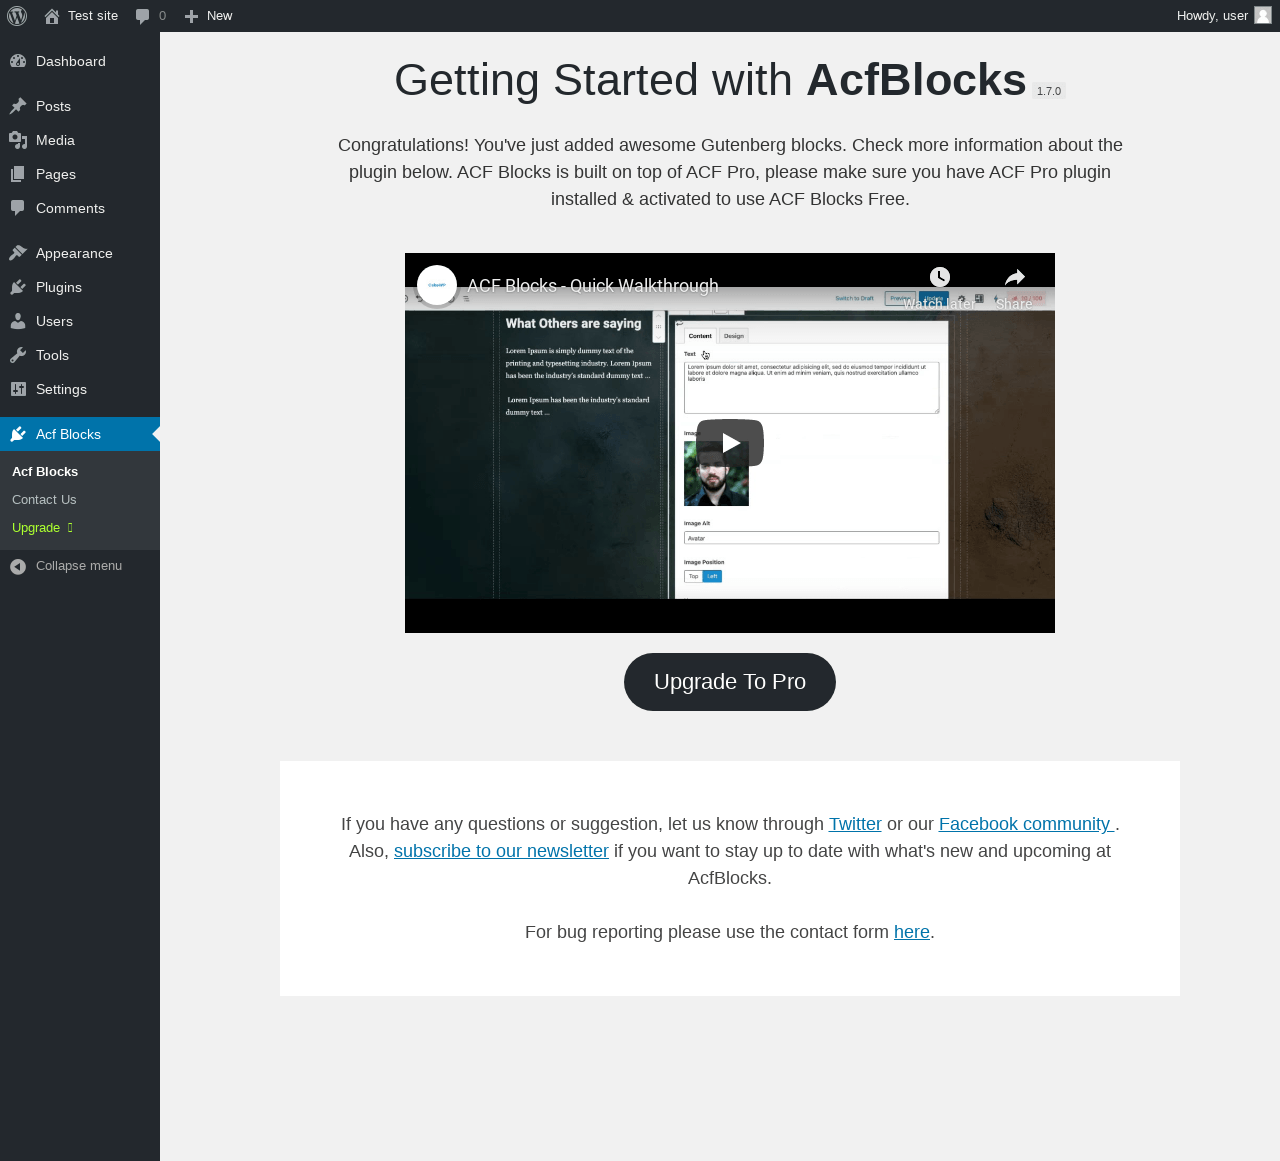Click the Media library icon
The height and width of the screenshot is (1161, 1280).
pos(18,140)
